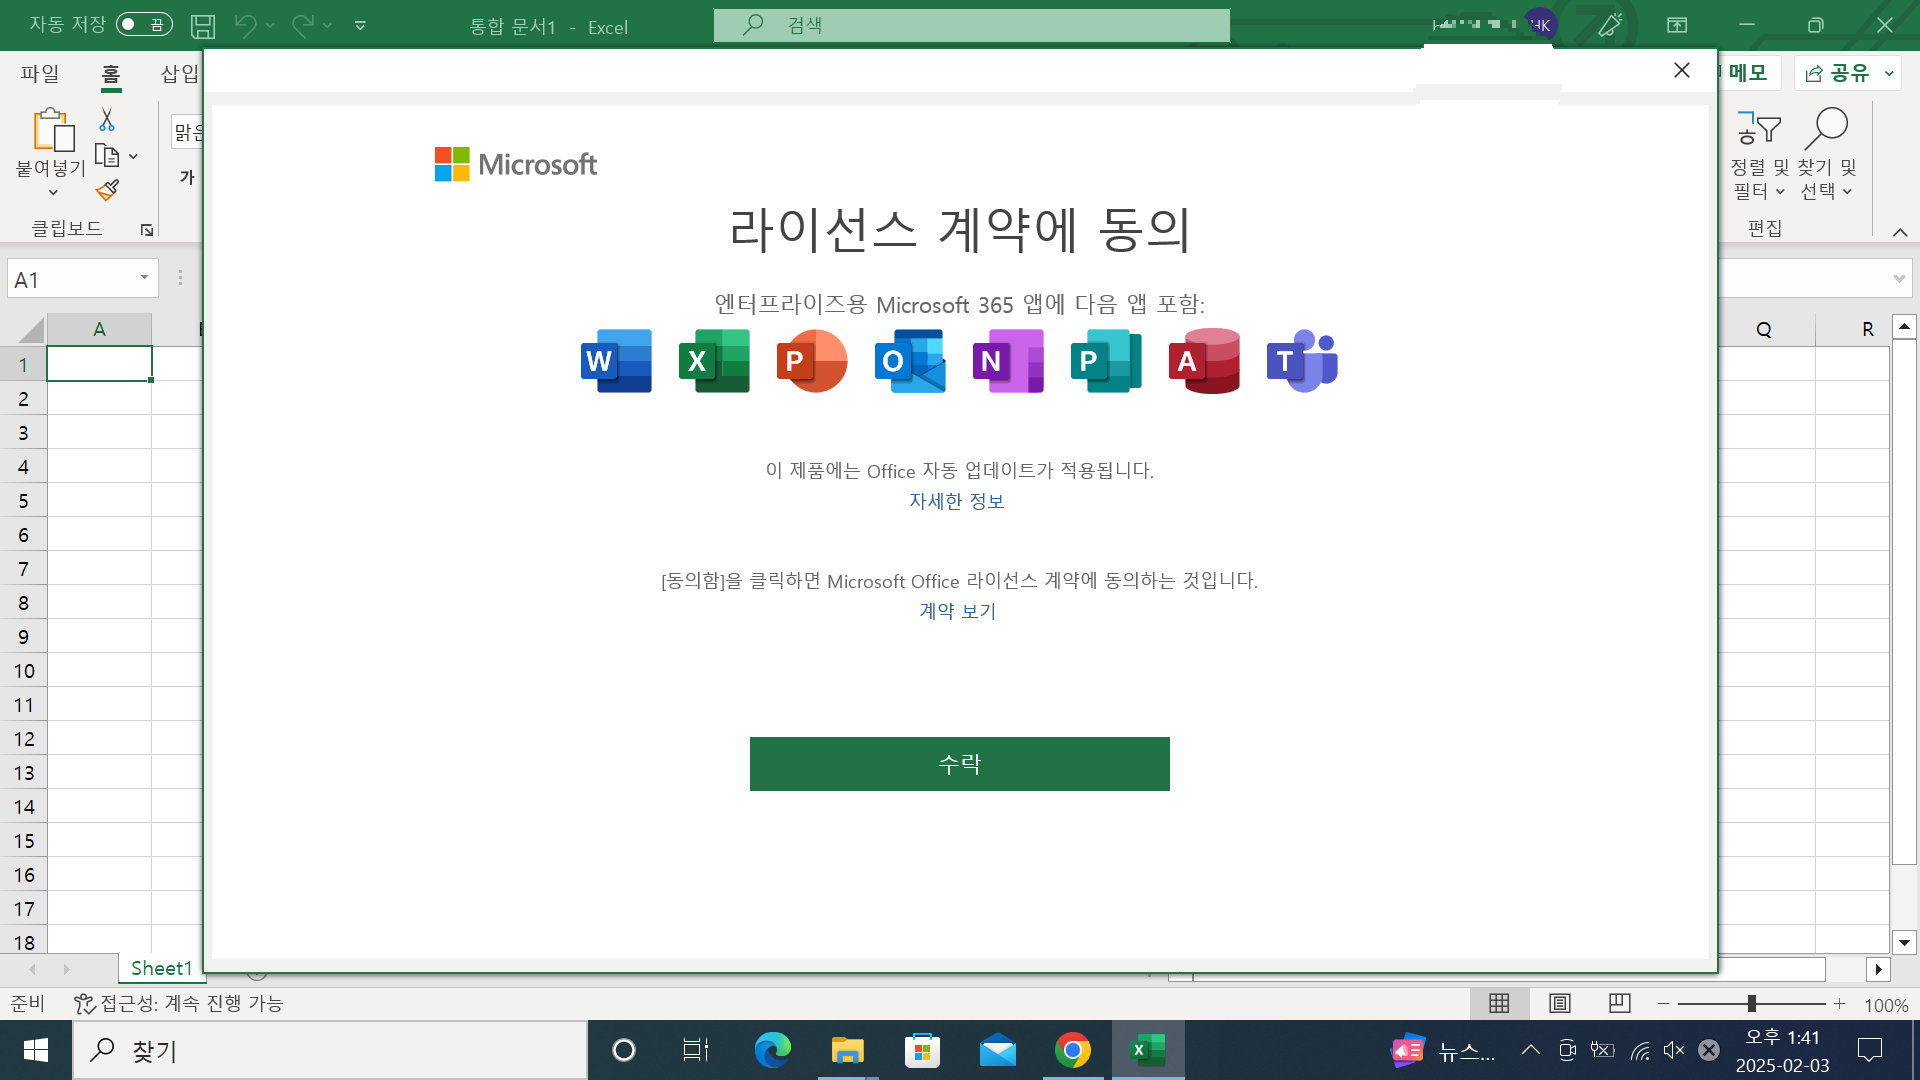
Task: Click Page Break Preview view icon
Action: tap(1619, 1003)
